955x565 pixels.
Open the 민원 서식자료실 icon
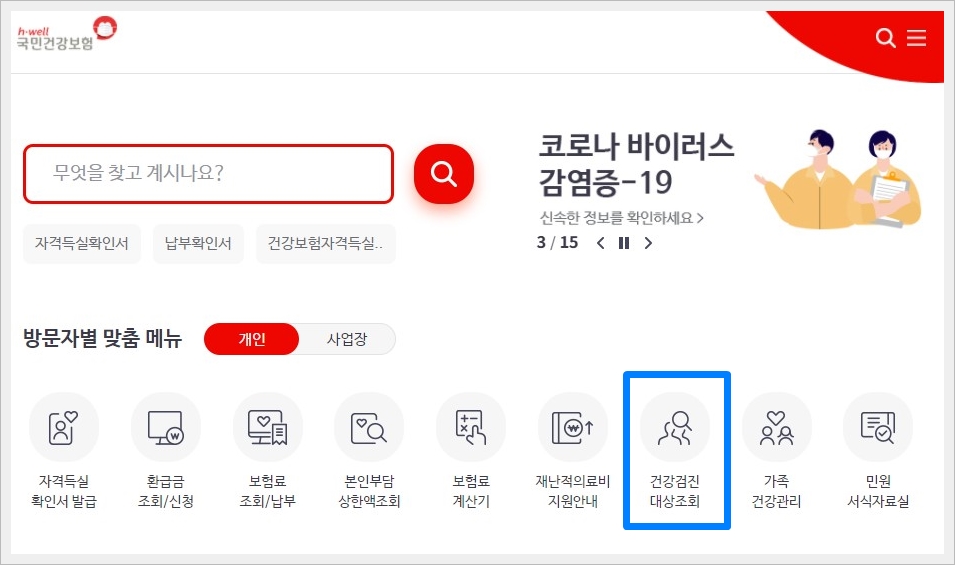click(878, 427)
